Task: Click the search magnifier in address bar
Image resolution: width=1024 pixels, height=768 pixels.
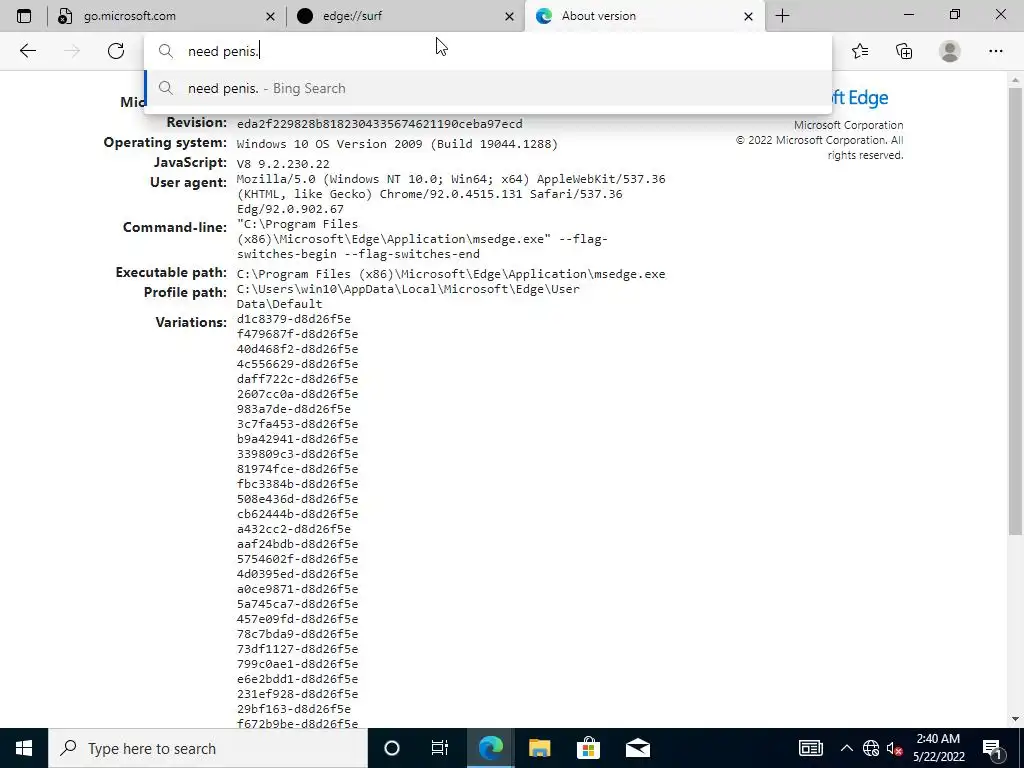Action: [166, 51]
